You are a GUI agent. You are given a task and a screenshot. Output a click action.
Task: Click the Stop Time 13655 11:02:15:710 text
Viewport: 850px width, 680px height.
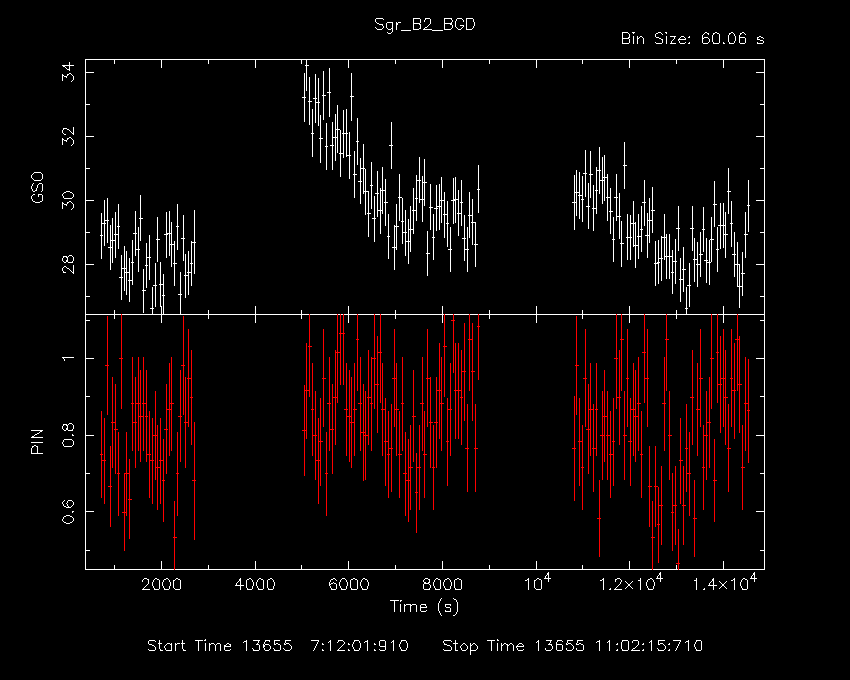[x=572, y=646]
